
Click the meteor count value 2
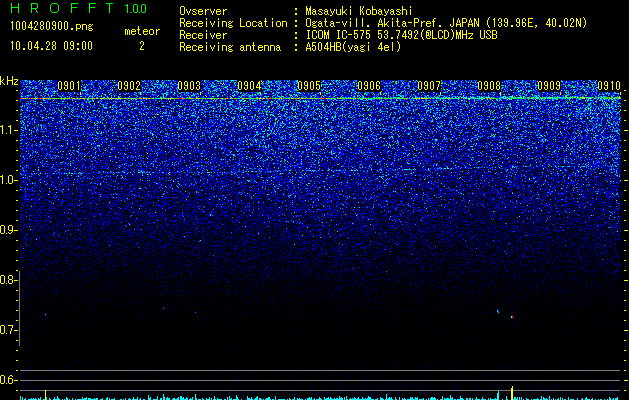click(x=142, y=46)
